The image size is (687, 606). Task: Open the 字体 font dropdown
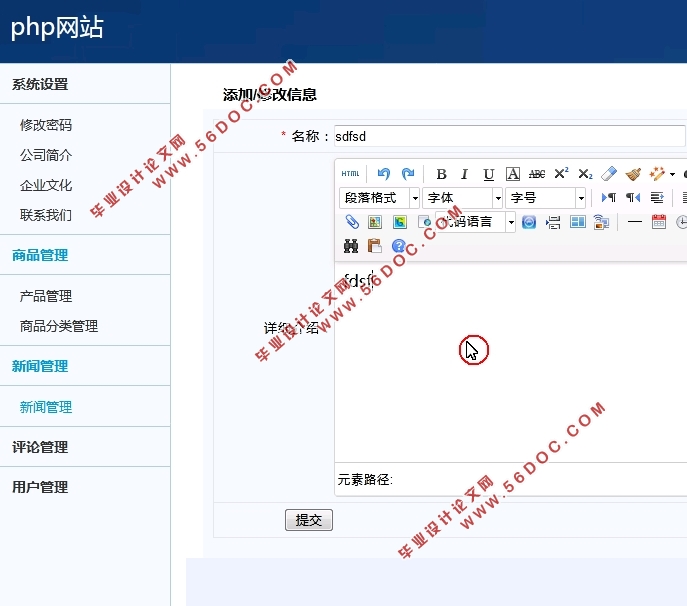(462, 198)
